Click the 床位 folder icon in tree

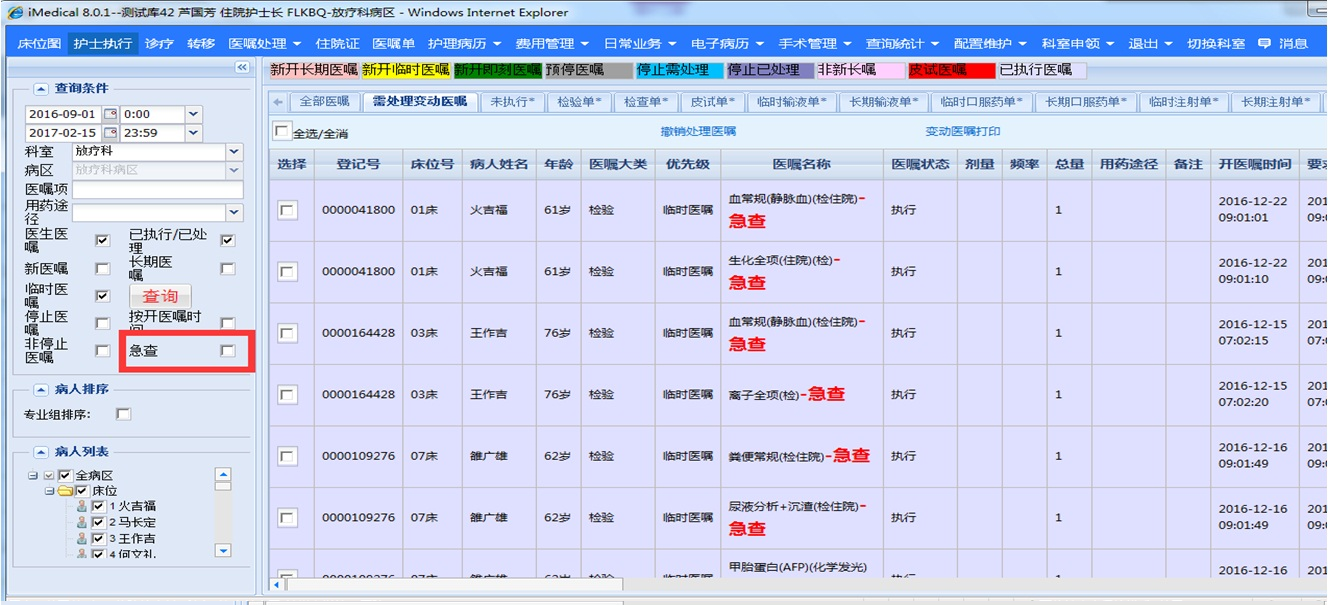pos(66,491)
